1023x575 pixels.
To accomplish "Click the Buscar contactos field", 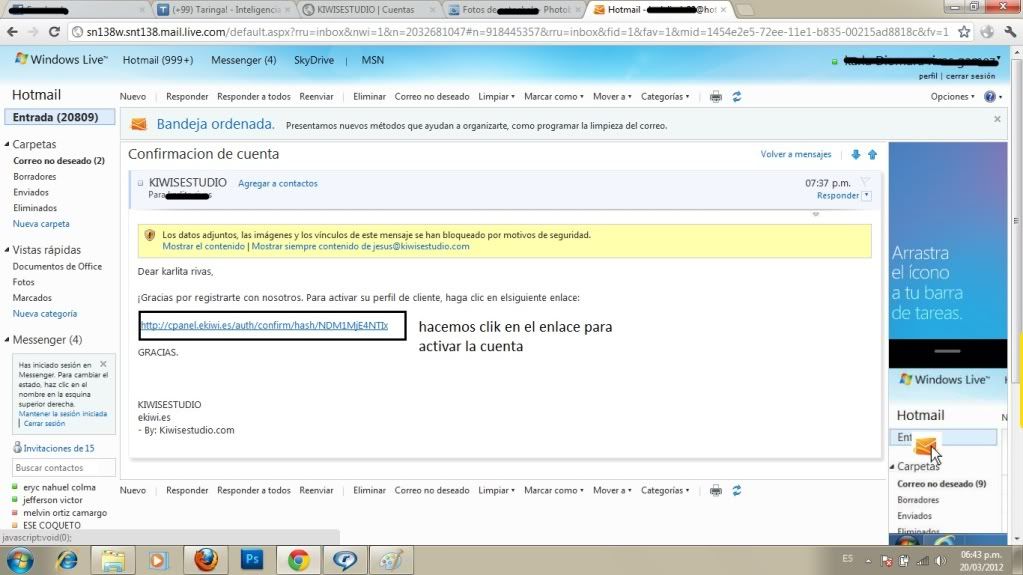I will tap(64, 467).
